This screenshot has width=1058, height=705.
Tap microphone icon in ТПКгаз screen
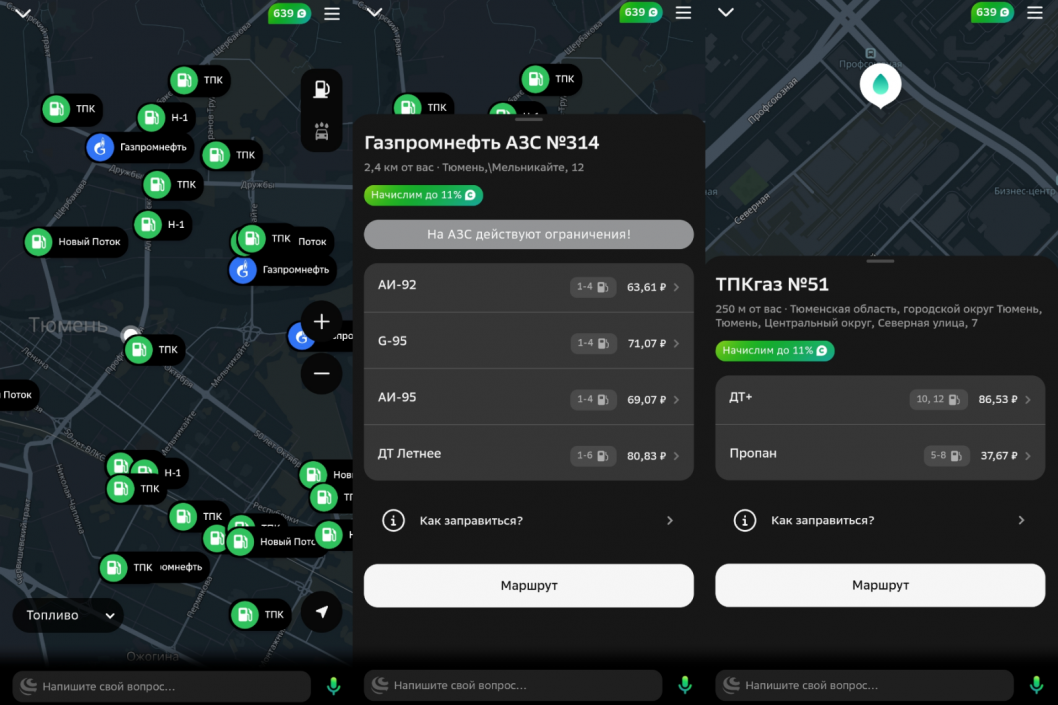click(x=1036, y=685)
